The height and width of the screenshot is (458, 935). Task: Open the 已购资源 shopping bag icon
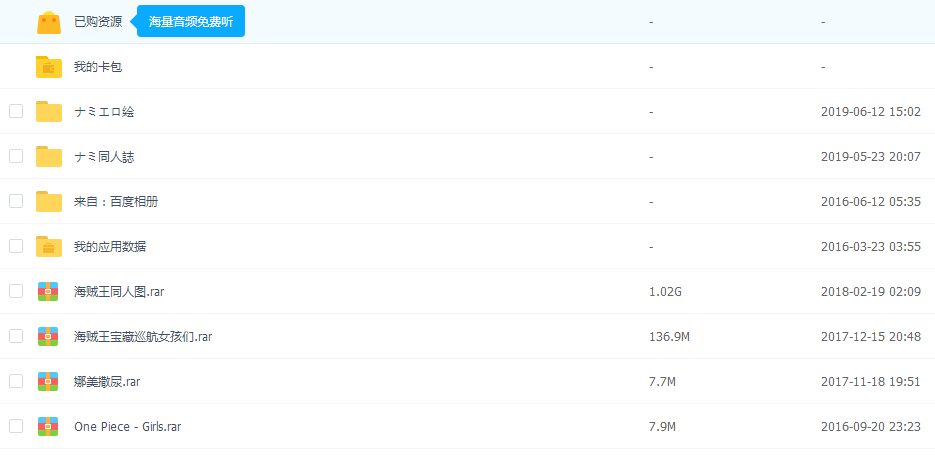click(x=49, y=22)
